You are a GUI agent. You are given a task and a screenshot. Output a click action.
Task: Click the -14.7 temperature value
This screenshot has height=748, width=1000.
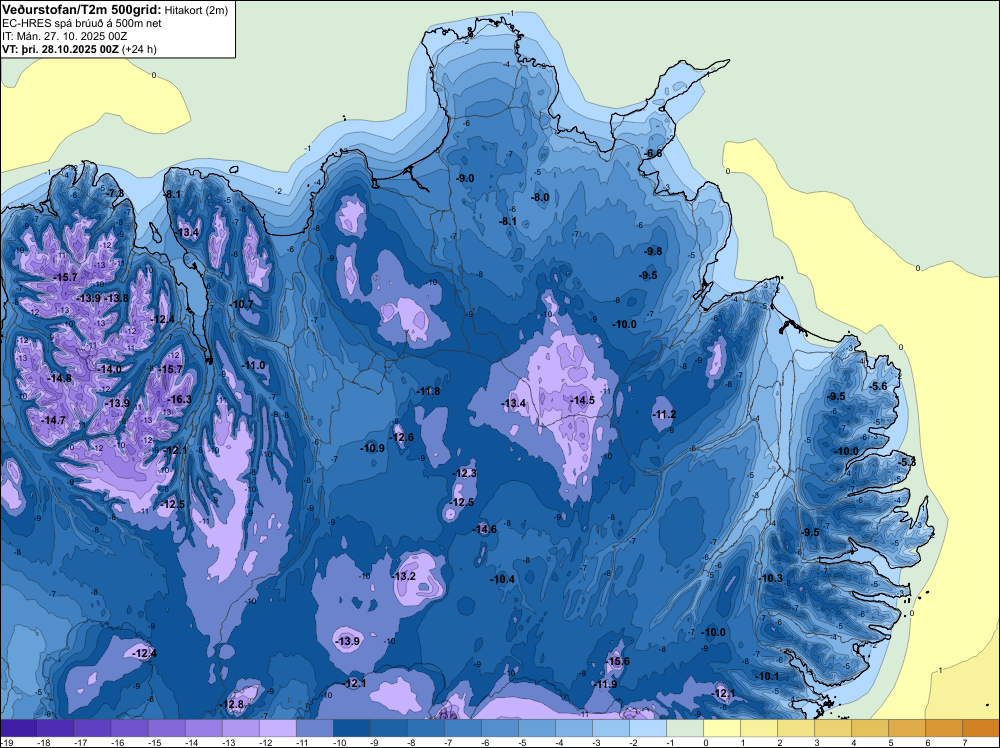coord(53,420)
